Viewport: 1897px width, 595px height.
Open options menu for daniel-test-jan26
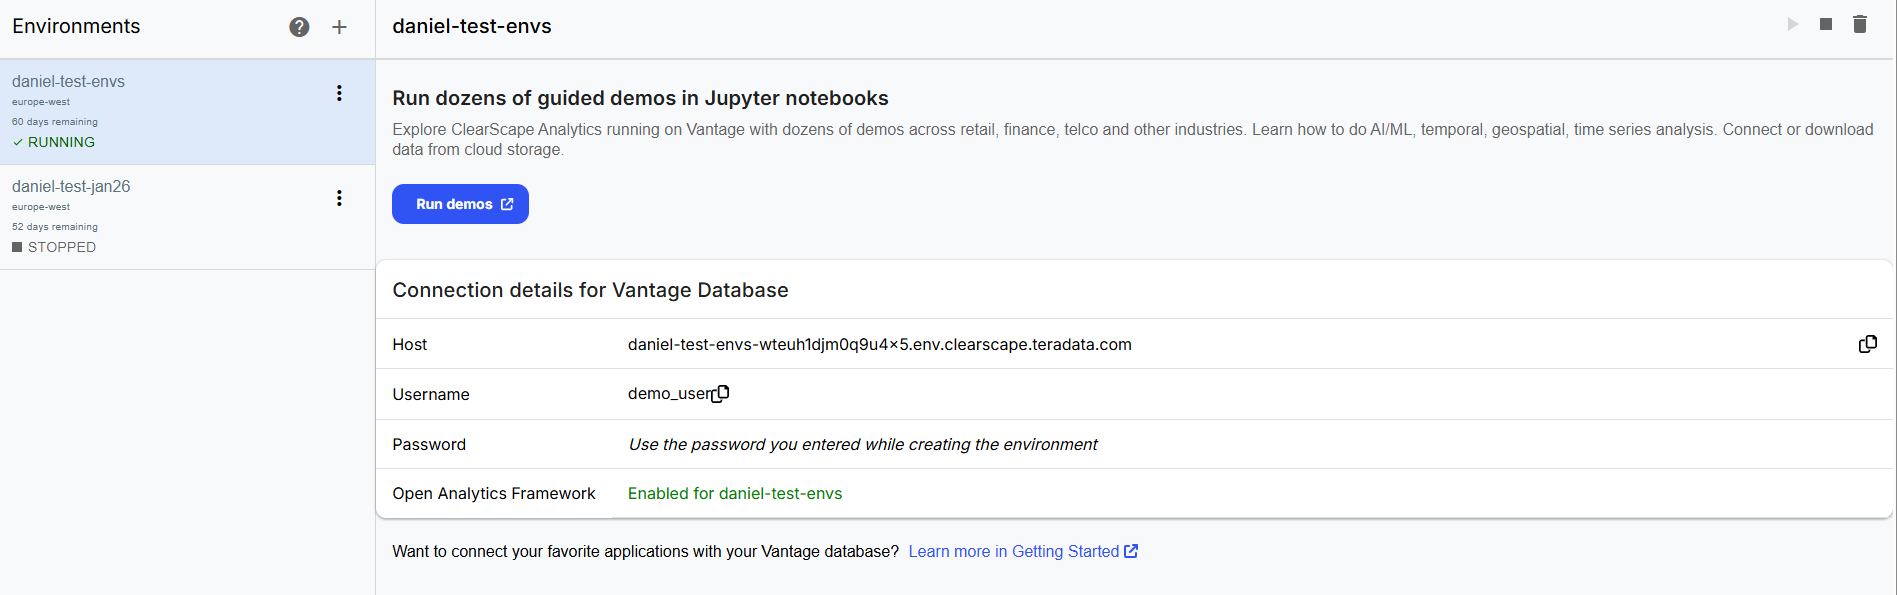click(339, 198)
